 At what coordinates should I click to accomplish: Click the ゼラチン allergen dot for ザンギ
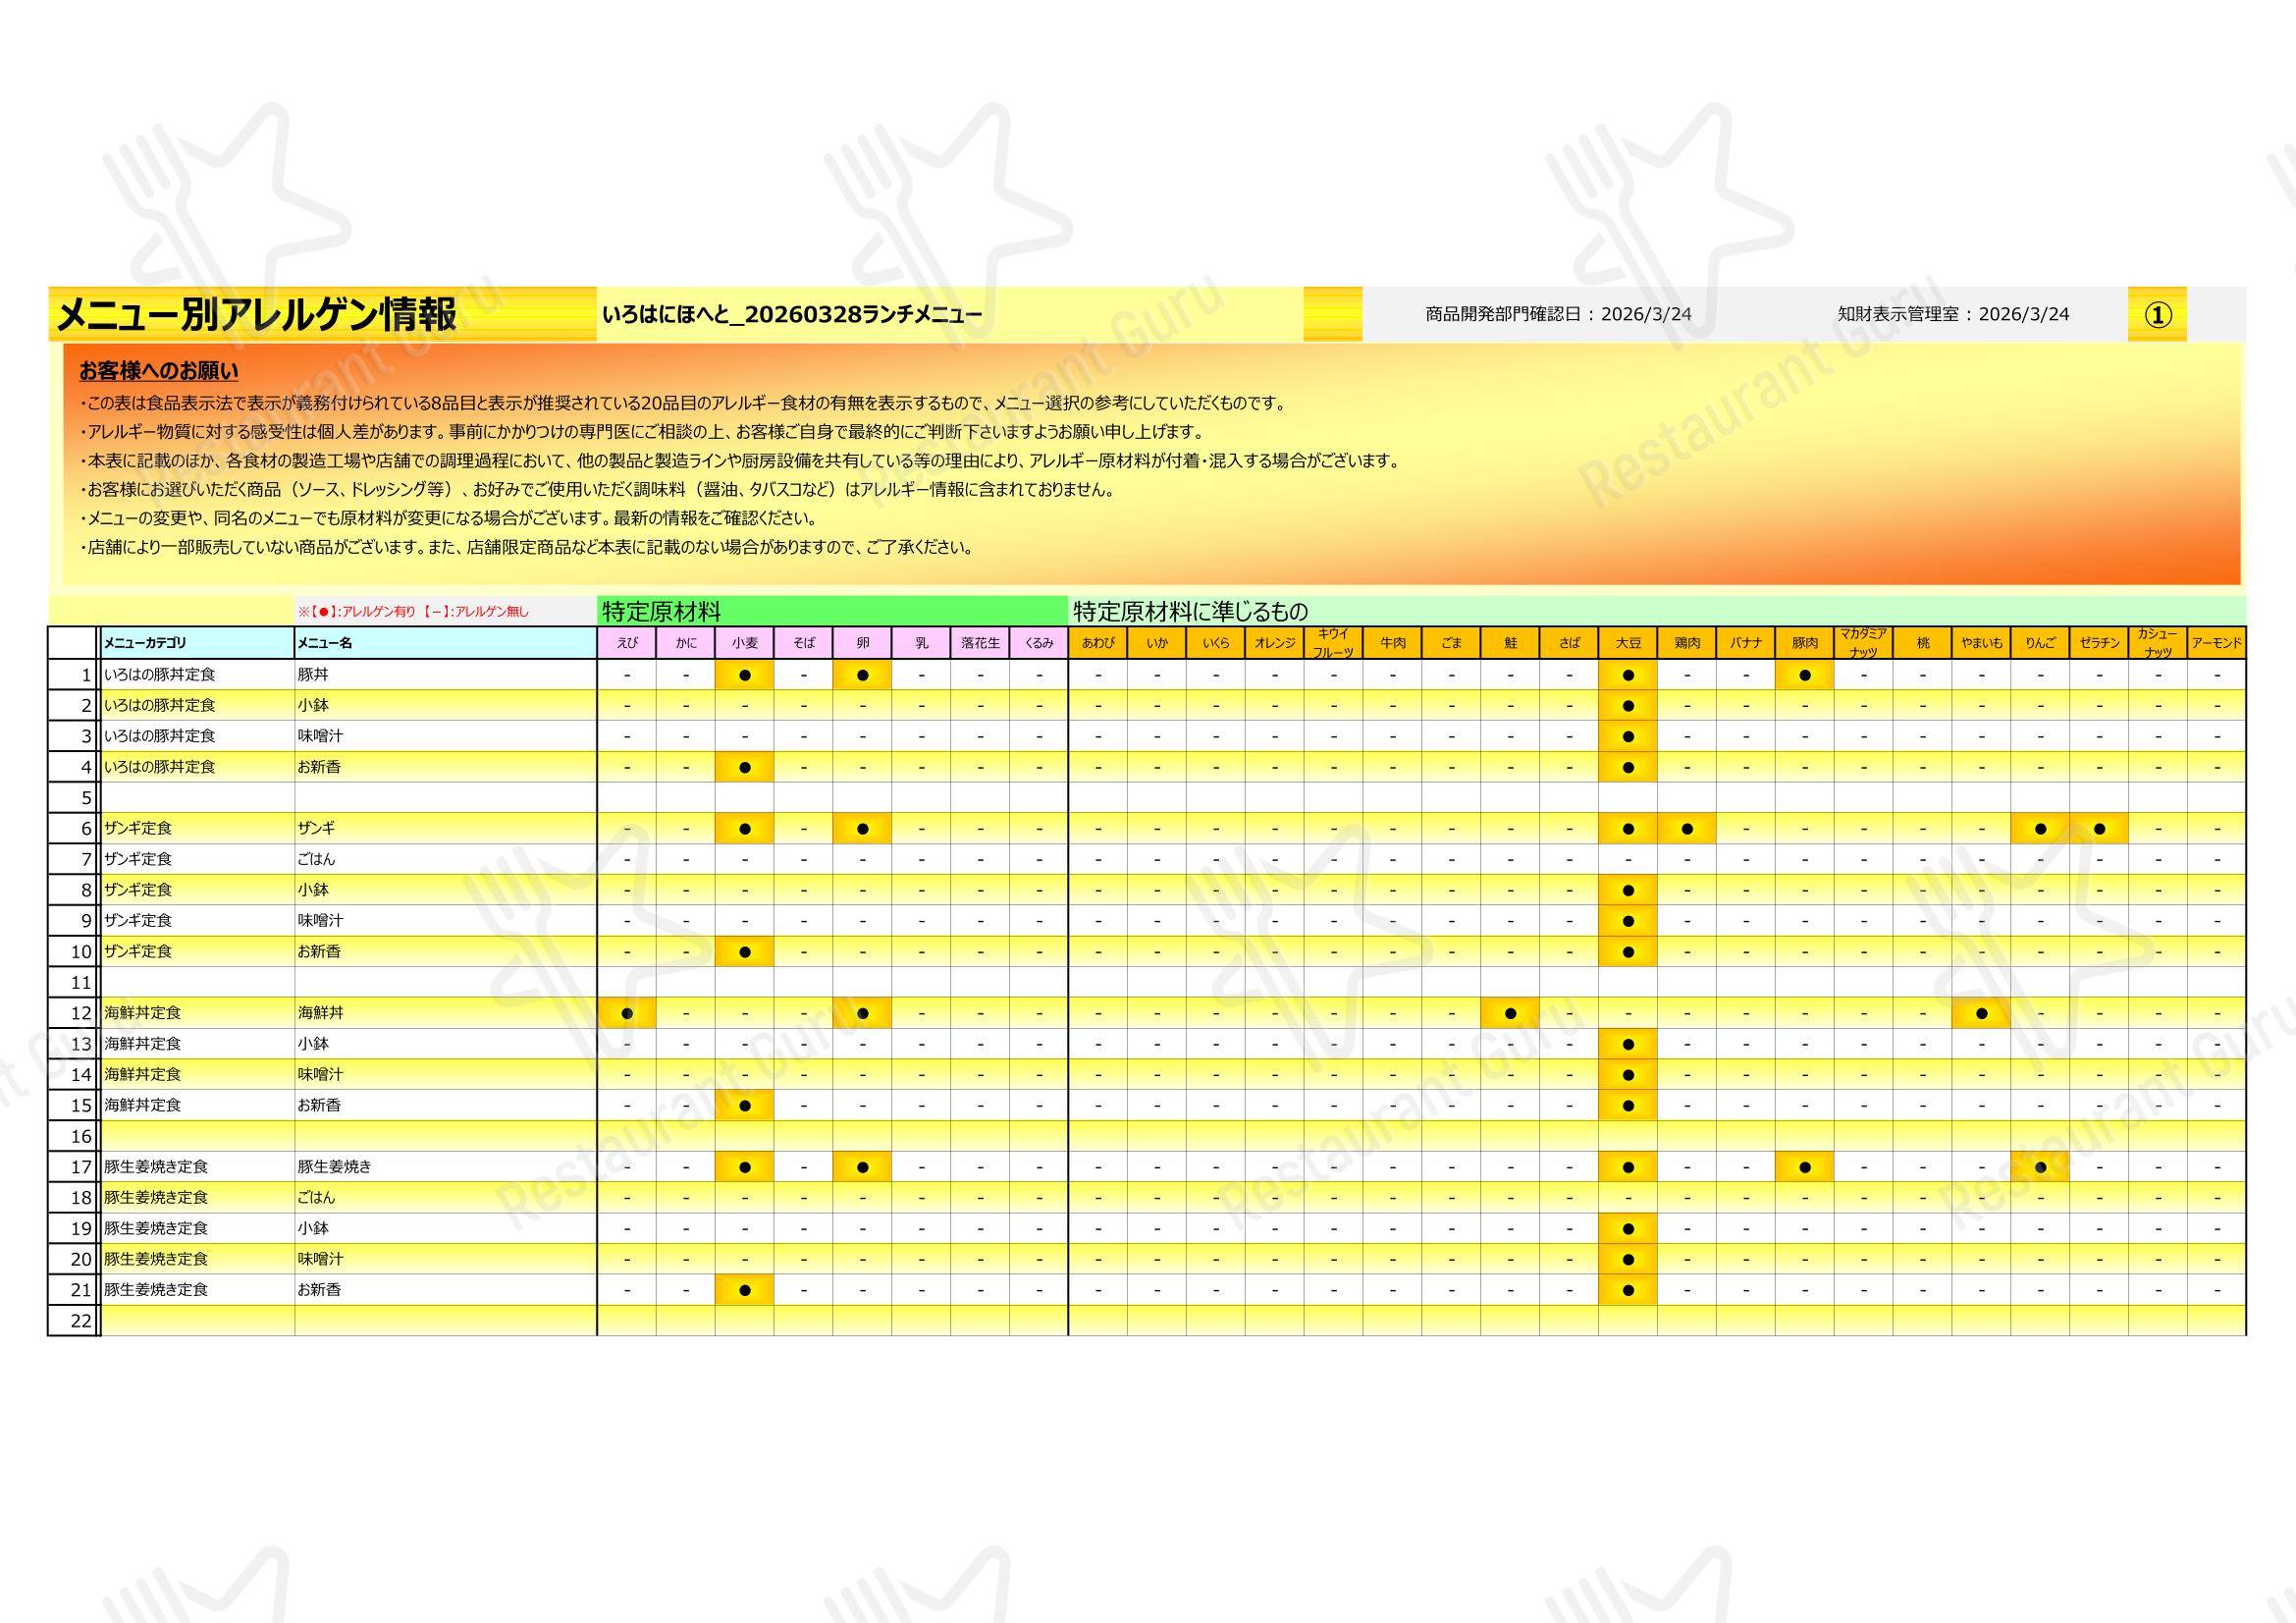pos(2099,829)
